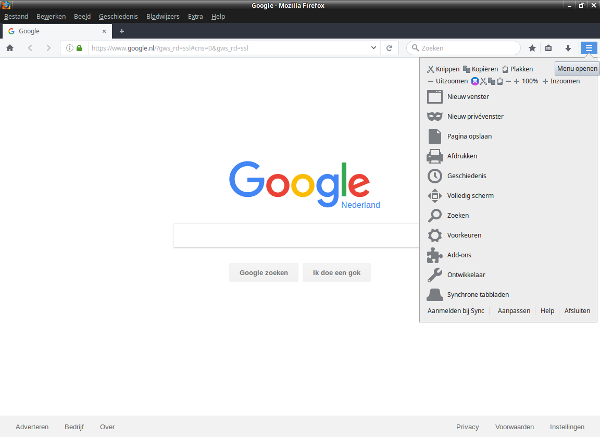Open the bookmarks list briefcase icon
600x437 pixels.
[x=548, y=48]
